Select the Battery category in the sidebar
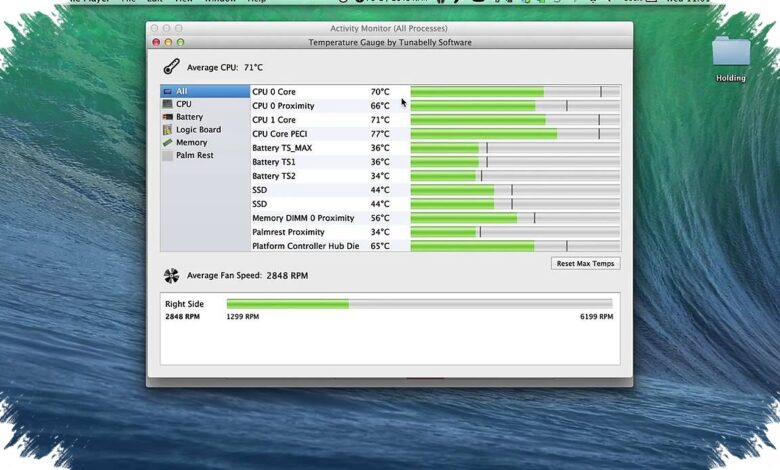Image resolution: width=780 pixels, height=470 pixels. (x=205, y=117)
